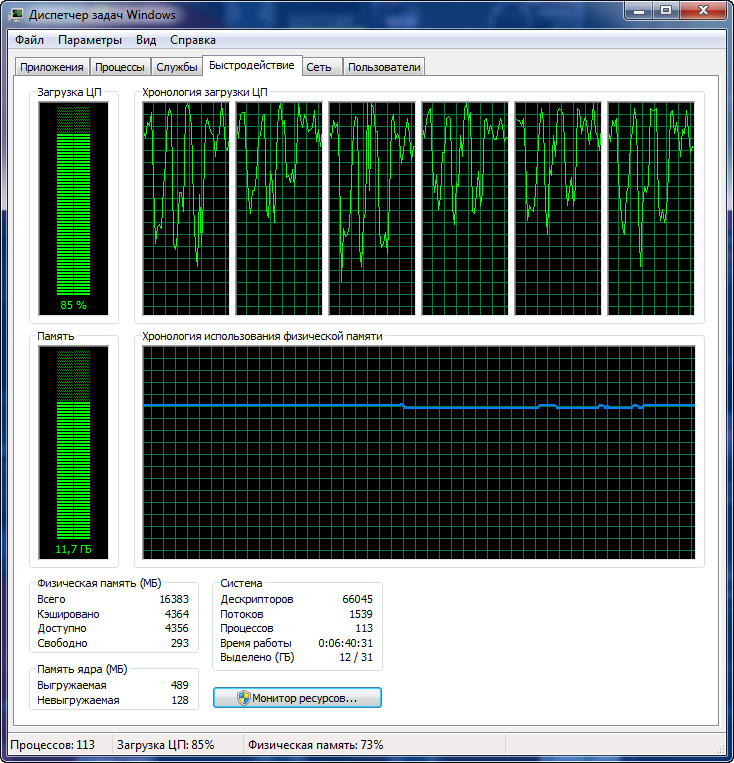The image size is (734, 763).
Task: Click the Память ядра (МБ) heading
Action: (x=82, y=669)
